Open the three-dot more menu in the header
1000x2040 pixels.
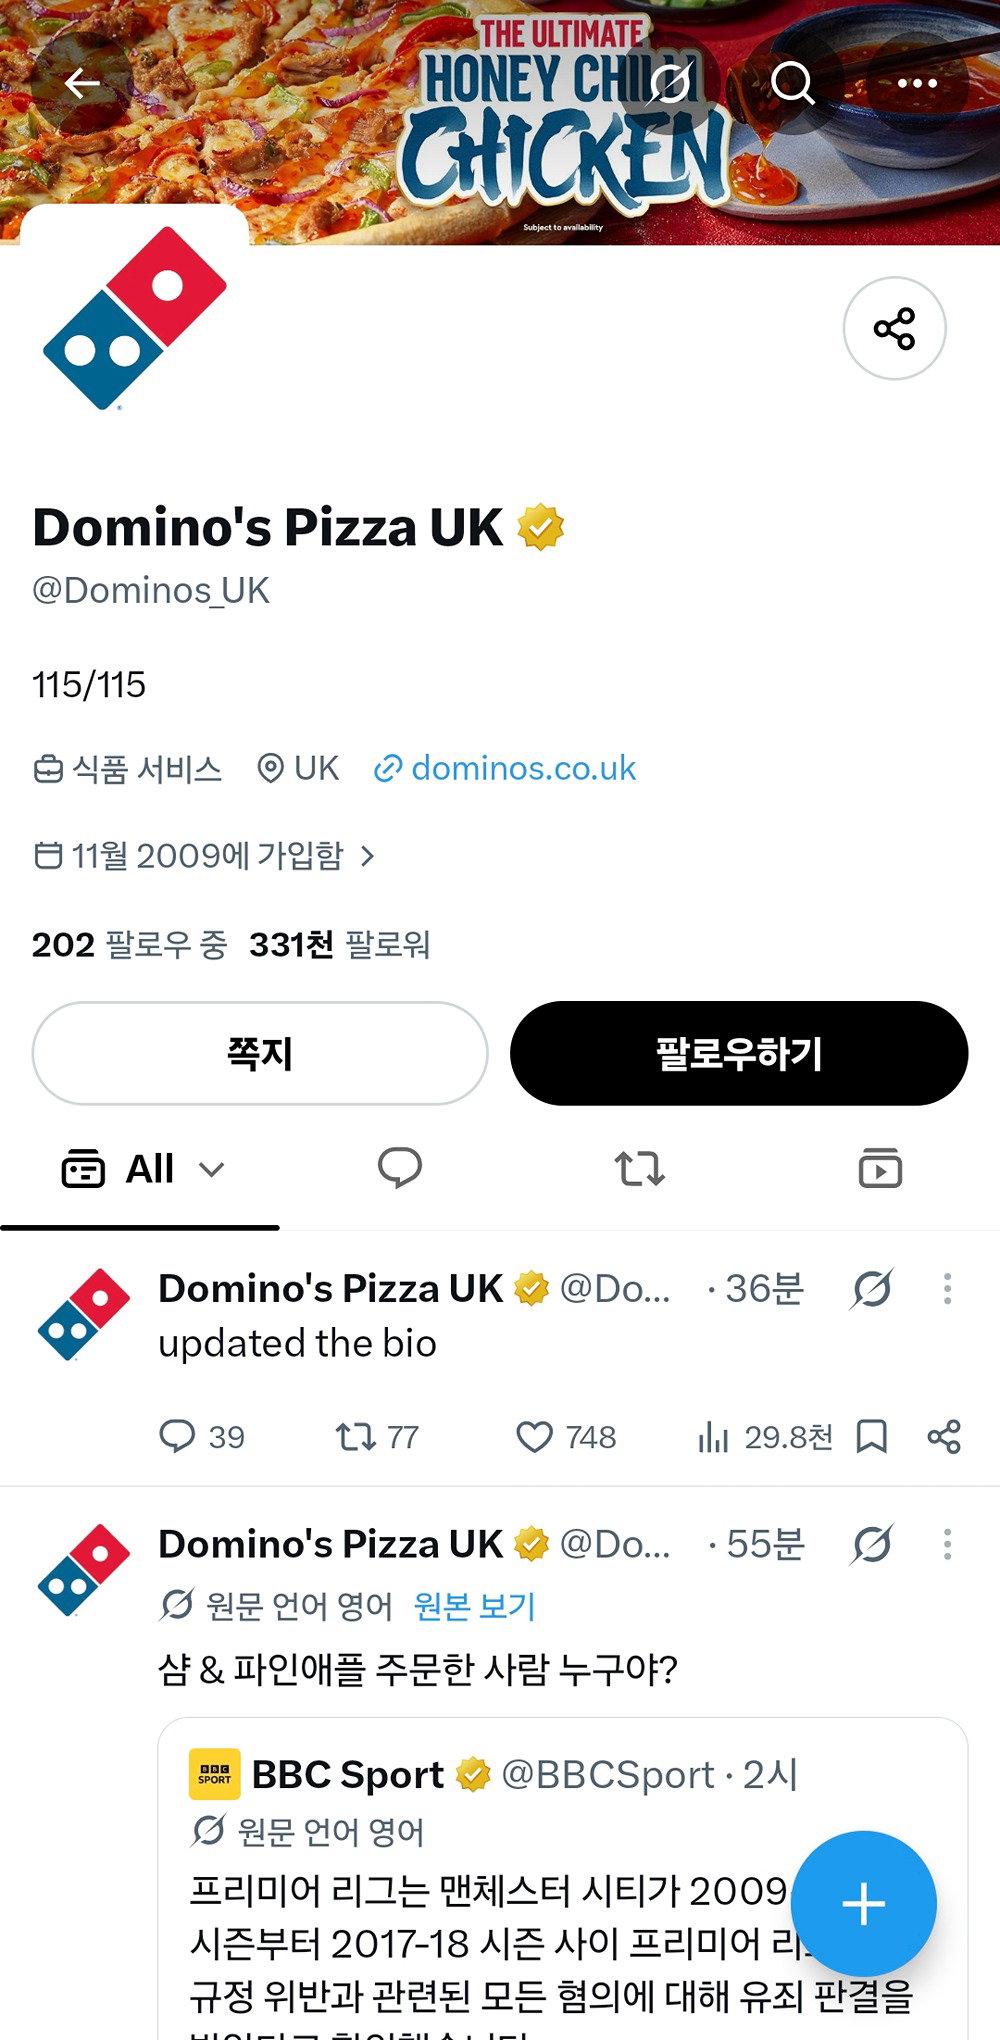click(x=917, y=83)
